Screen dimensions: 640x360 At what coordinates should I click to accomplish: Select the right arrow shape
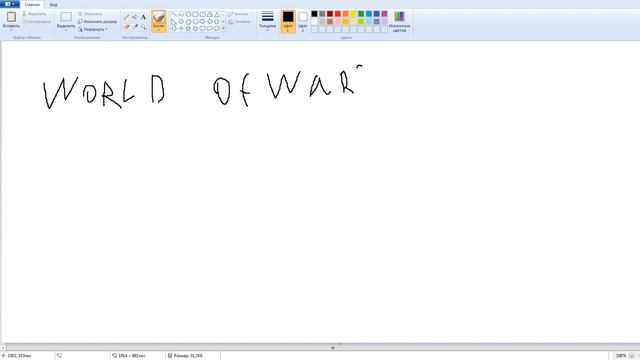point(202,22)
